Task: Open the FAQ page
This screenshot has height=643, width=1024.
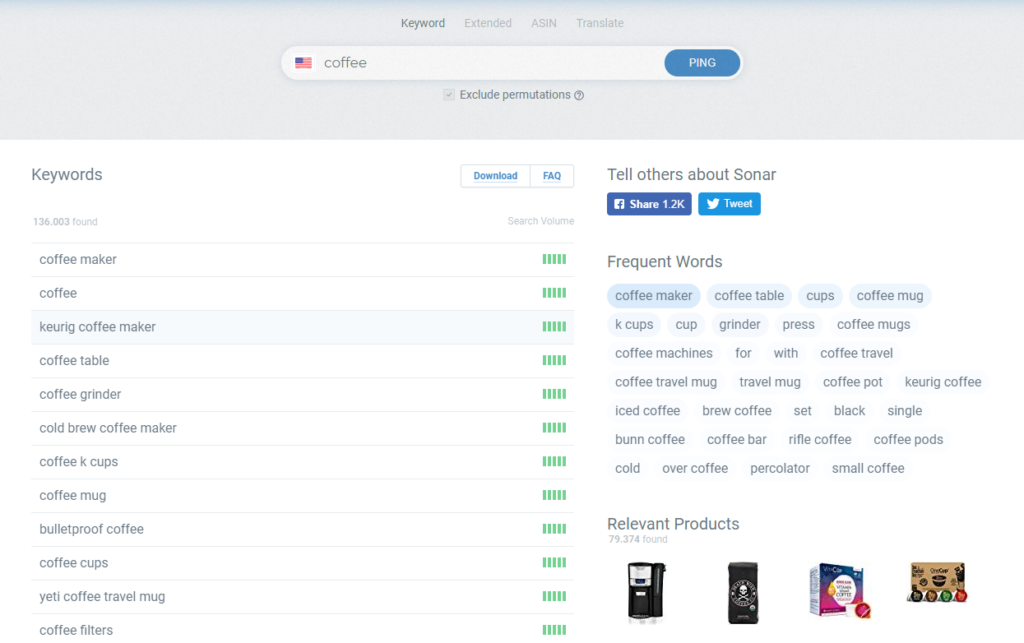Action: 552,175
